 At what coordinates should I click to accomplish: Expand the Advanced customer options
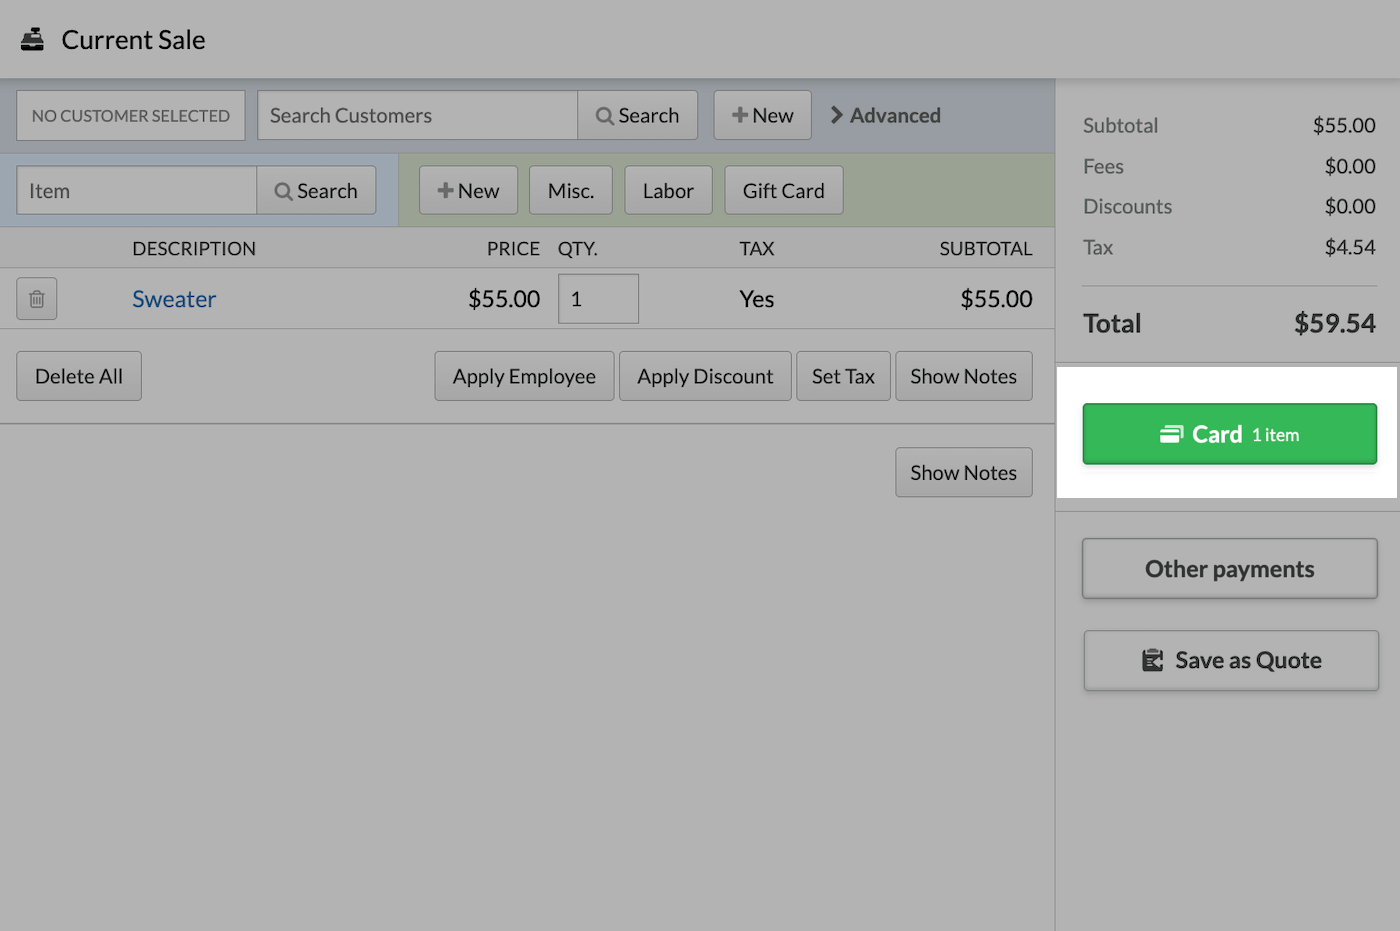886,116
